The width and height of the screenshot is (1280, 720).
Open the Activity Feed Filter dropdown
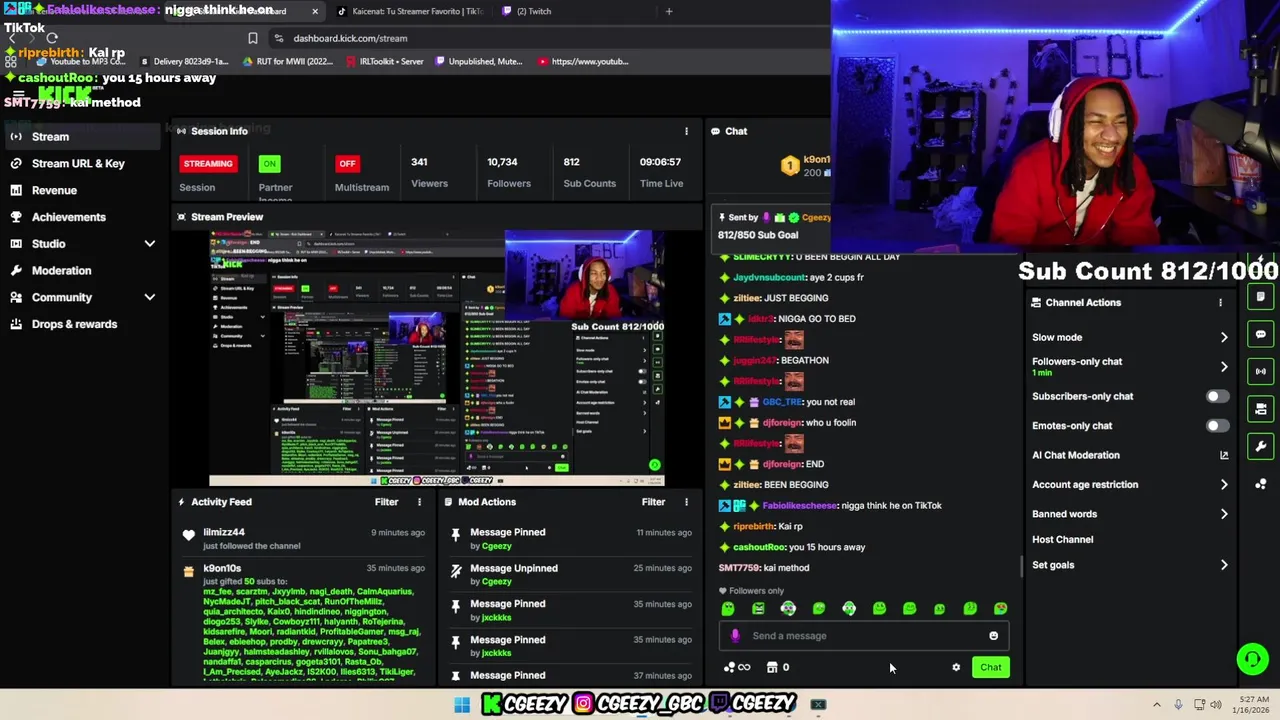(386, 502)
